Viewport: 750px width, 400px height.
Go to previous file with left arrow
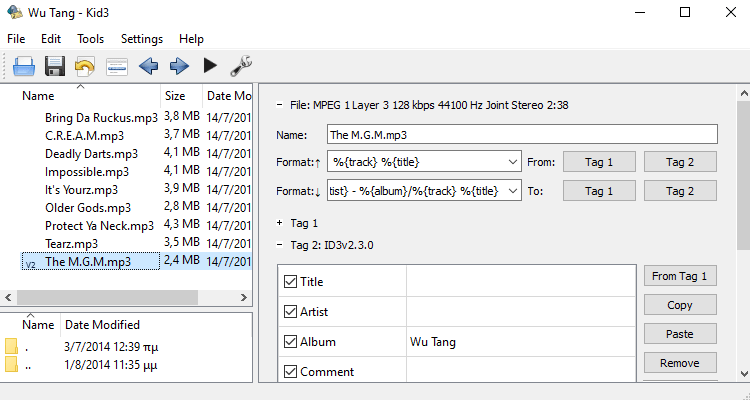pyautogui.click(x=148, y=66)
